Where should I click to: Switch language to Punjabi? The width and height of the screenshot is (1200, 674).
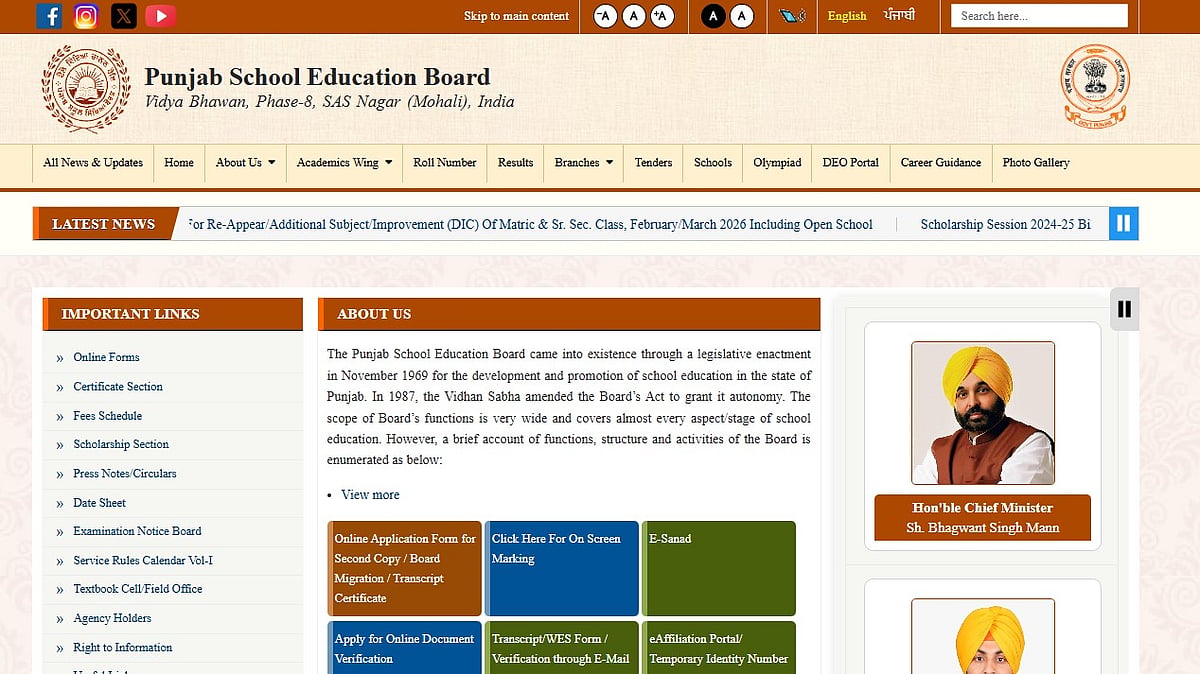pos(899,16)
